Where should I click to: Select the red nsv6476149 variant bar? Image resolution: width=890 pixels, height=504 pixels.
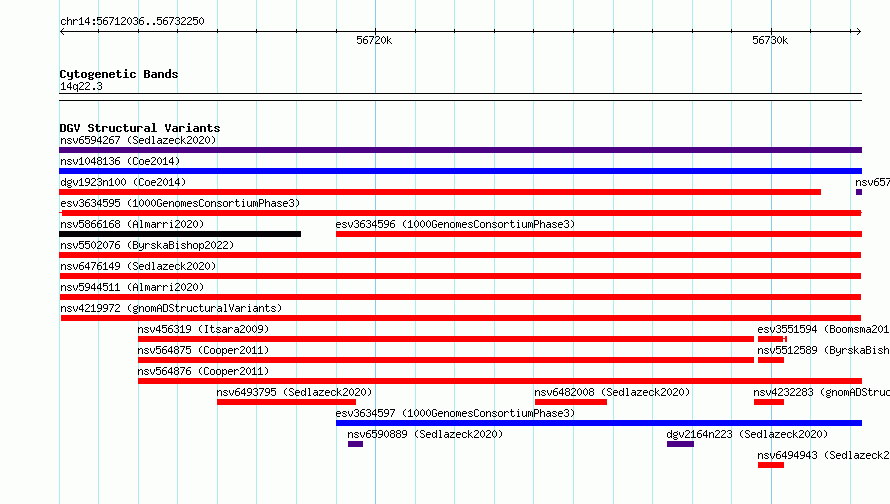click(460, 276)
